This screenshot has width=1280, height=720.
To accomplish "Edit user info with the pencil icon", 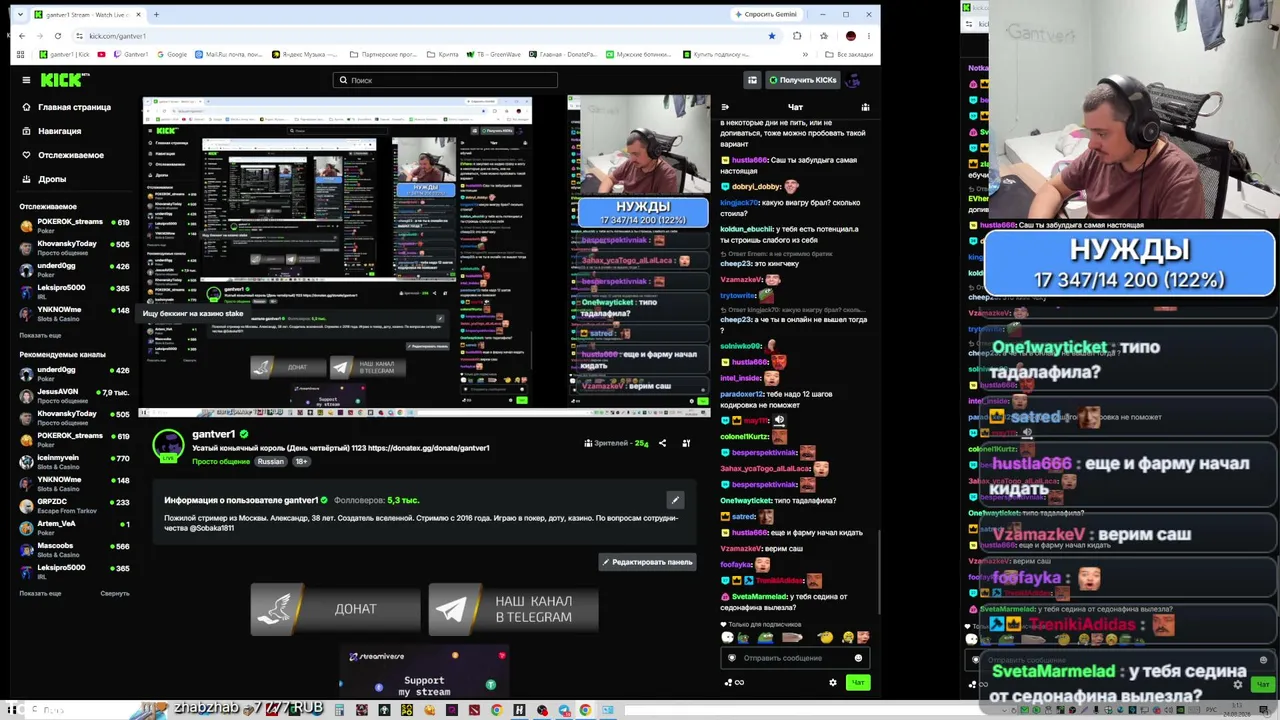I will (675, 500).
